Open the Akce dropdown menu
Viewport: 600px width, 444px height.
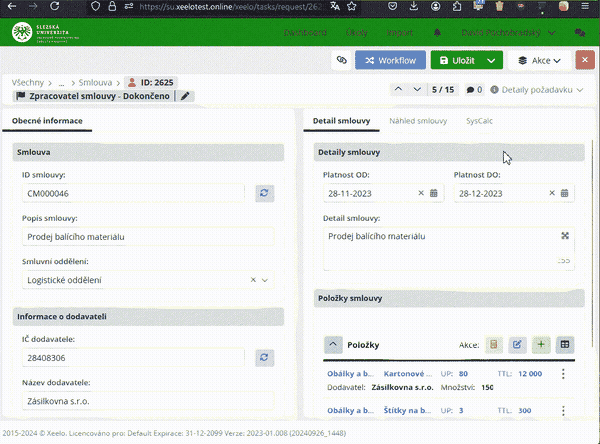540,60
